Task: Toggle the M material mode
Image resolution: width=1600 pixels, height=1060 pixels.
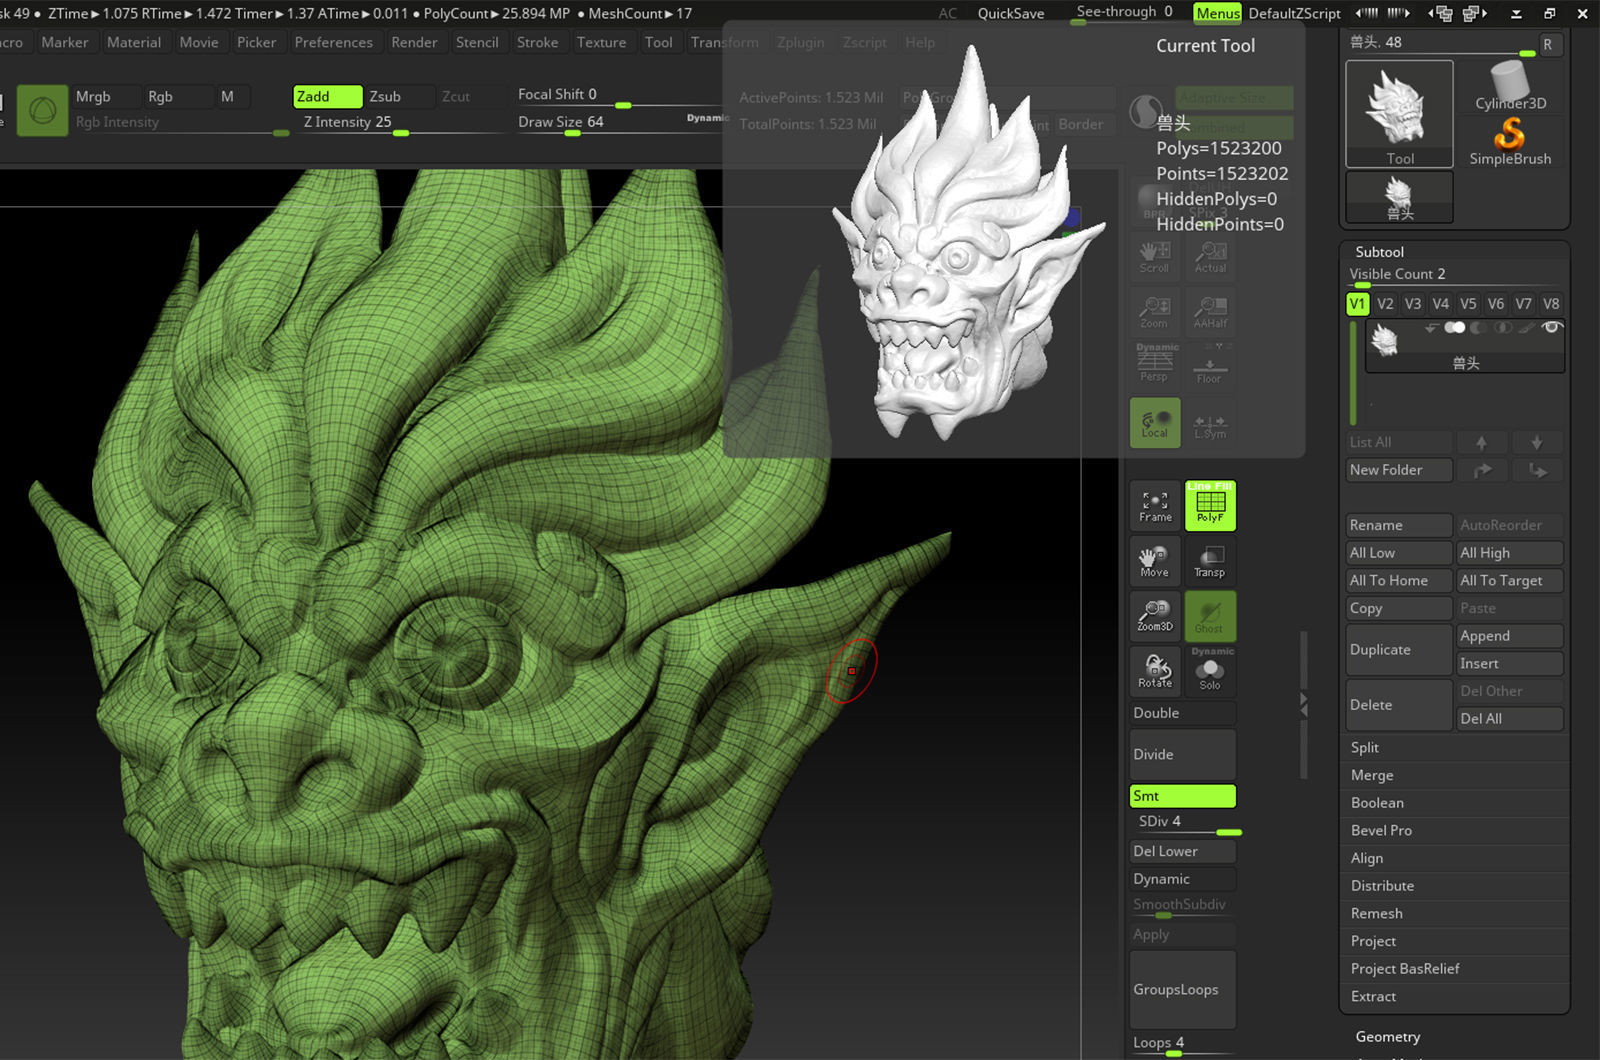Action: (x=232, y=96)
